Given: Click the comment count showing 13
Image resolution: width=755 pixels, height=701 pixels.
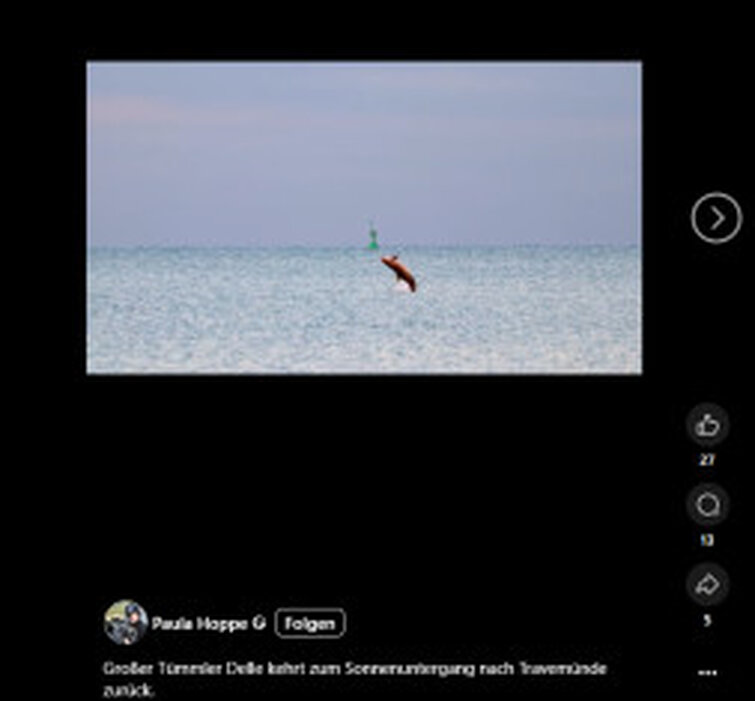Looking at the screenshot, I should [707, 540].
